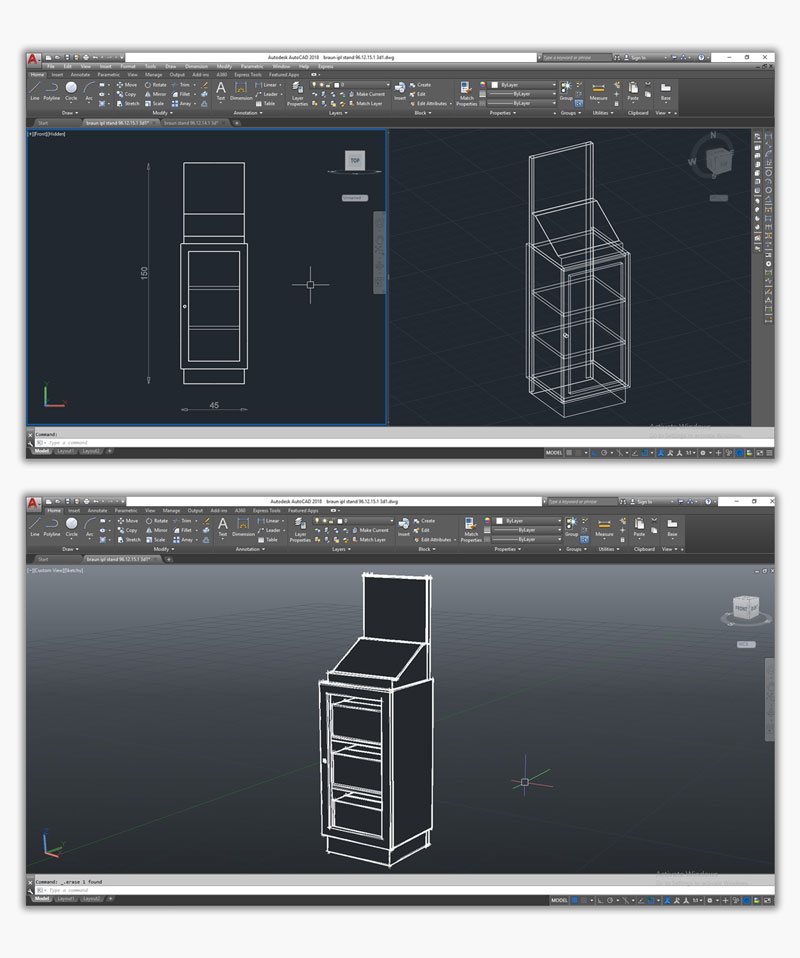Expand Utilities panel in upper window
800x958 pixels.
(x=603, y=113)
